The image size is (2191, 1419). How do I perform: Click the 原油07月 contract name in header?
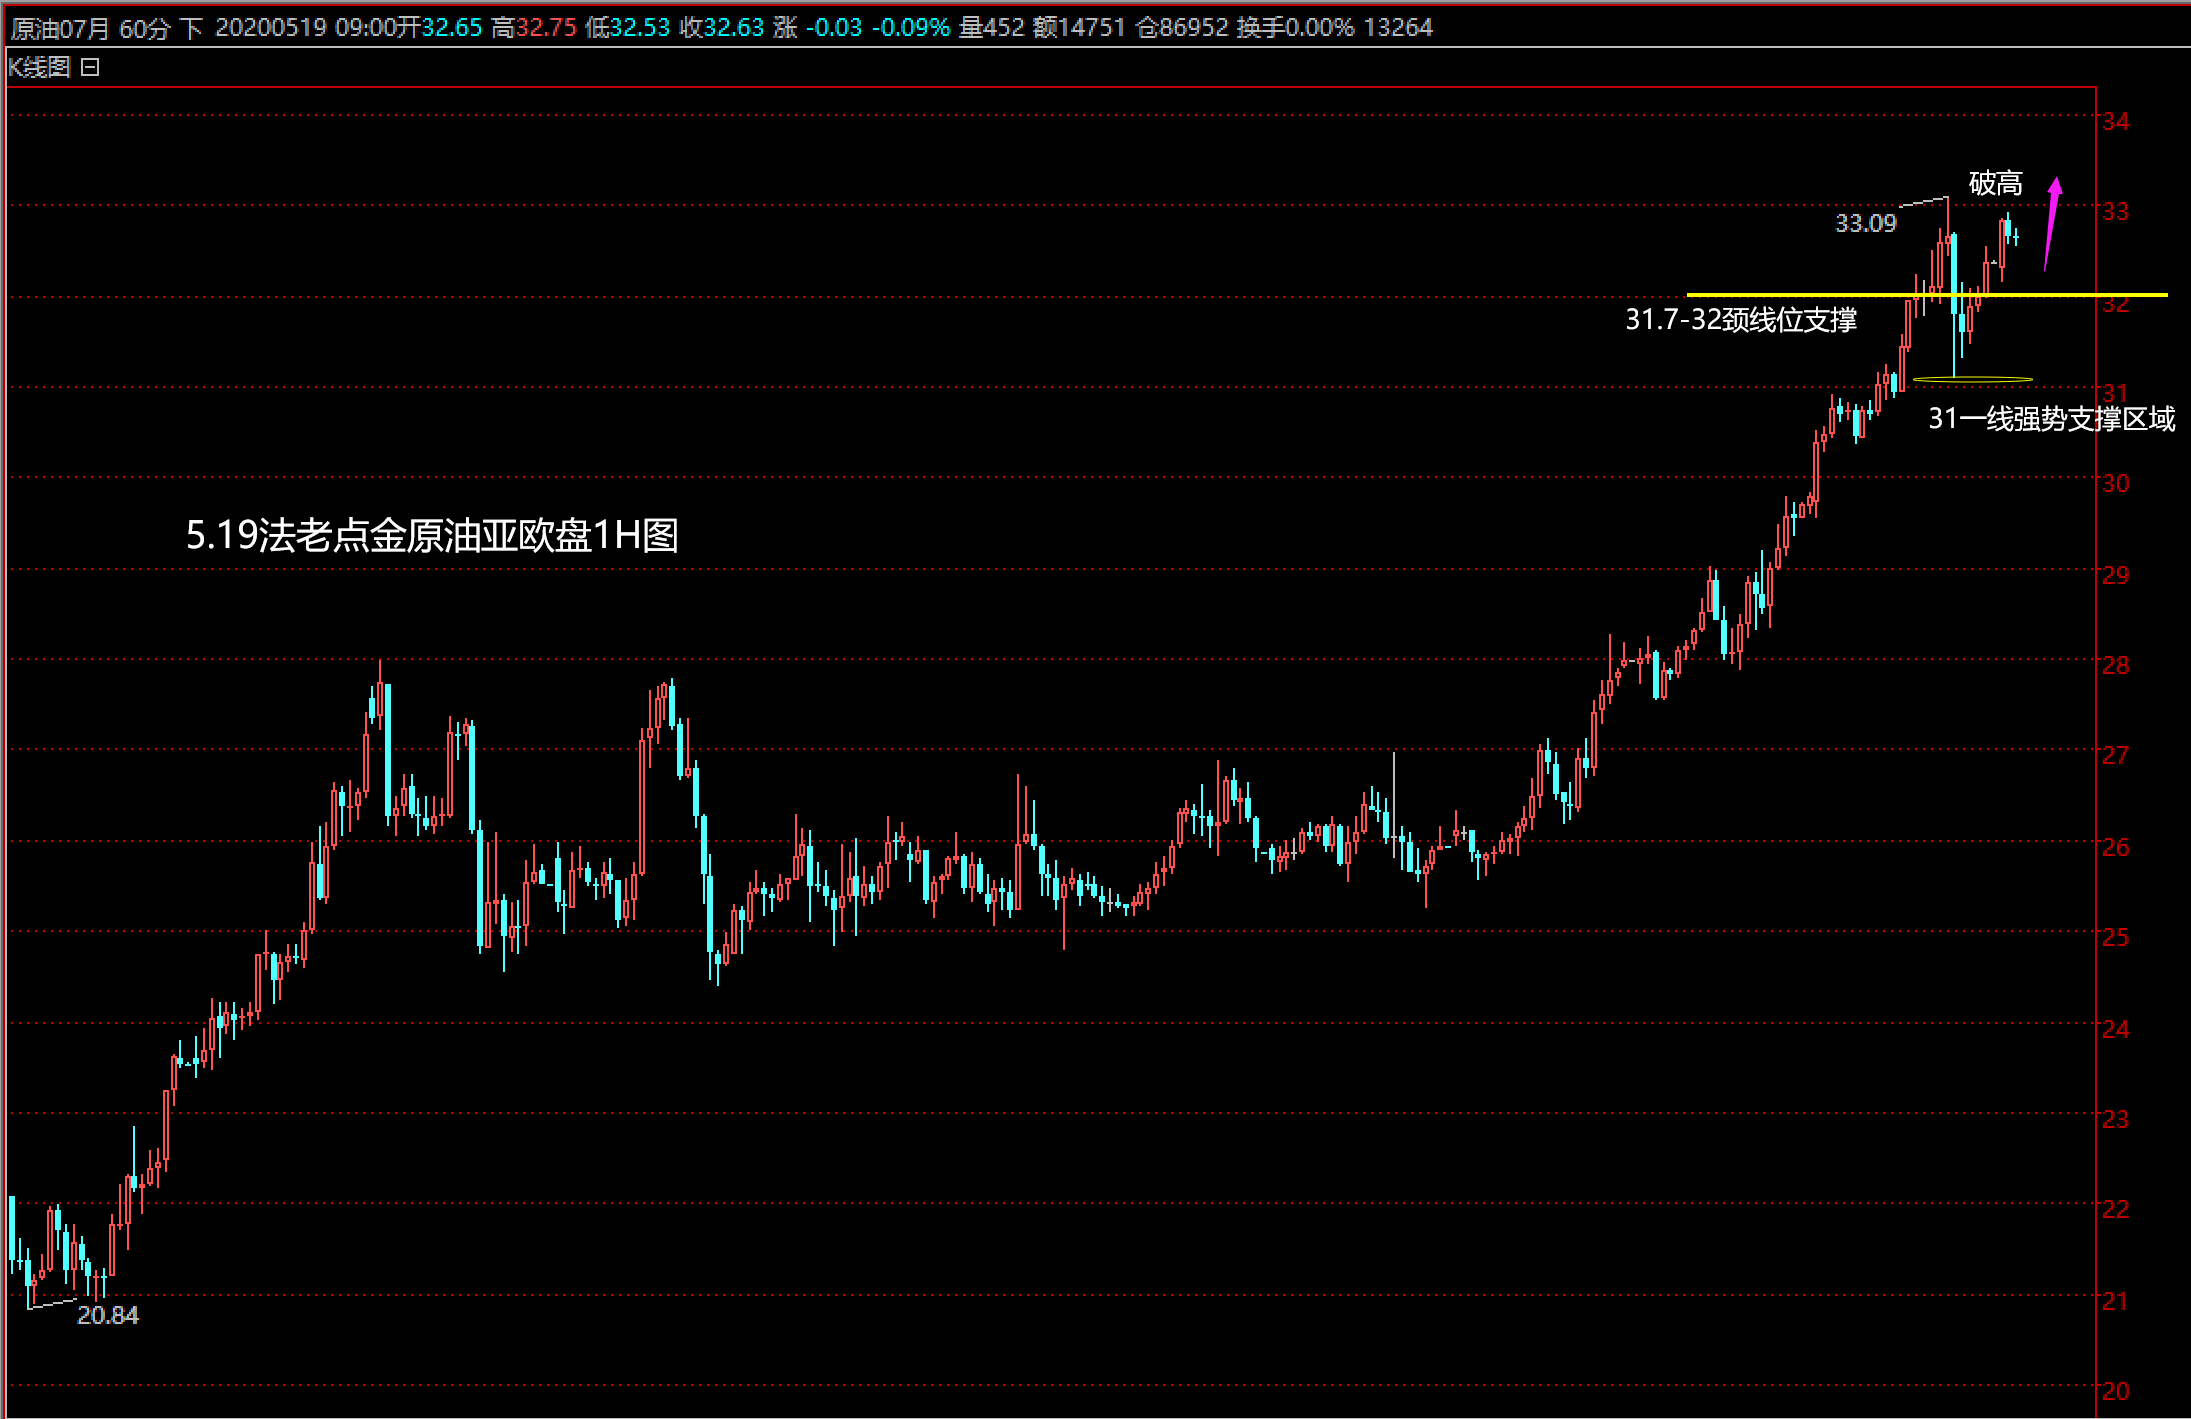pyautogui.click(x=60, y=28)
